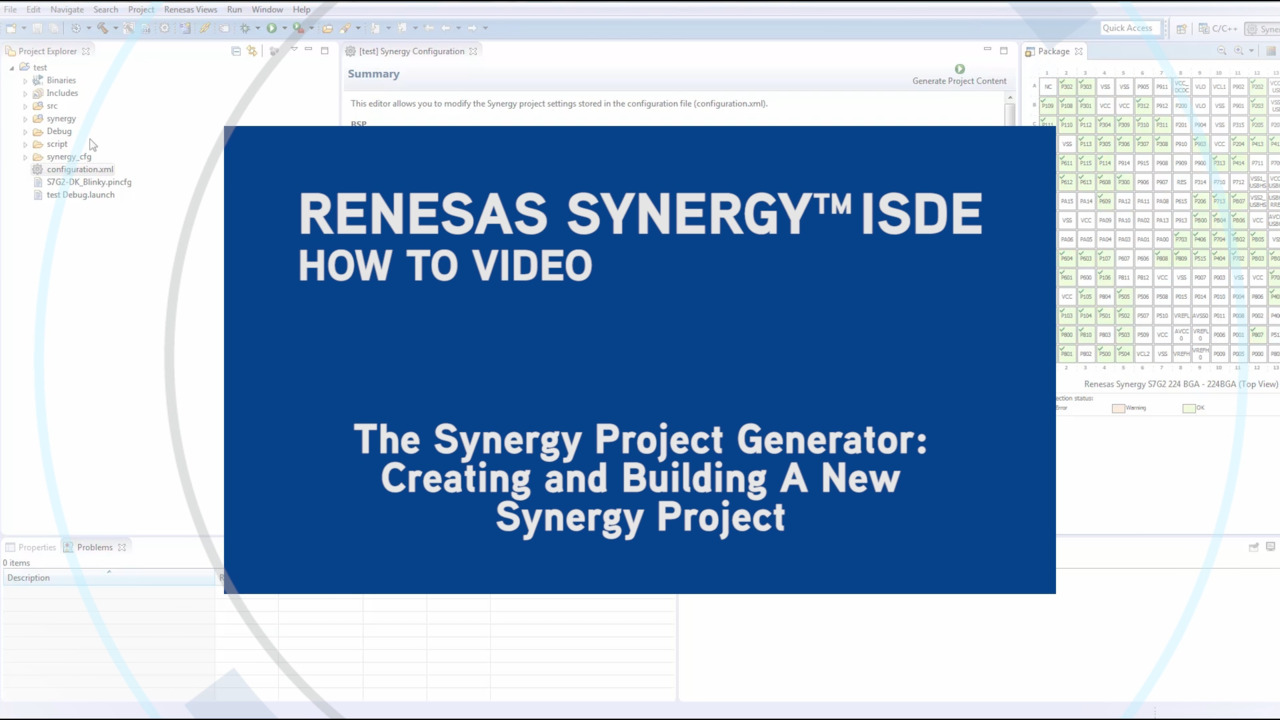1280x720 pixels.
Task: Expand the Binaries tree node
Action: coord(25,80)
